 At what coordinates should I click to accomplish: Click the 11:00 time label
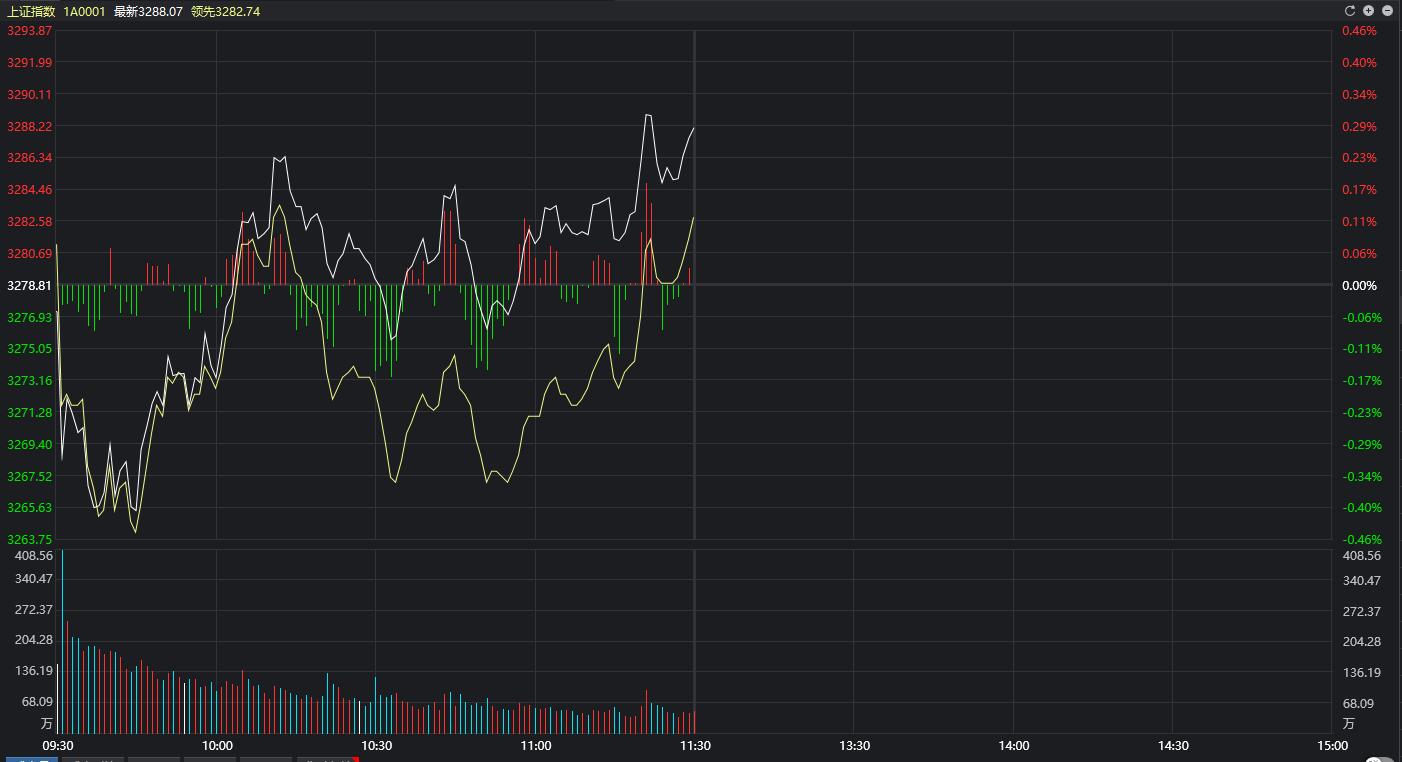pos(536,746)
